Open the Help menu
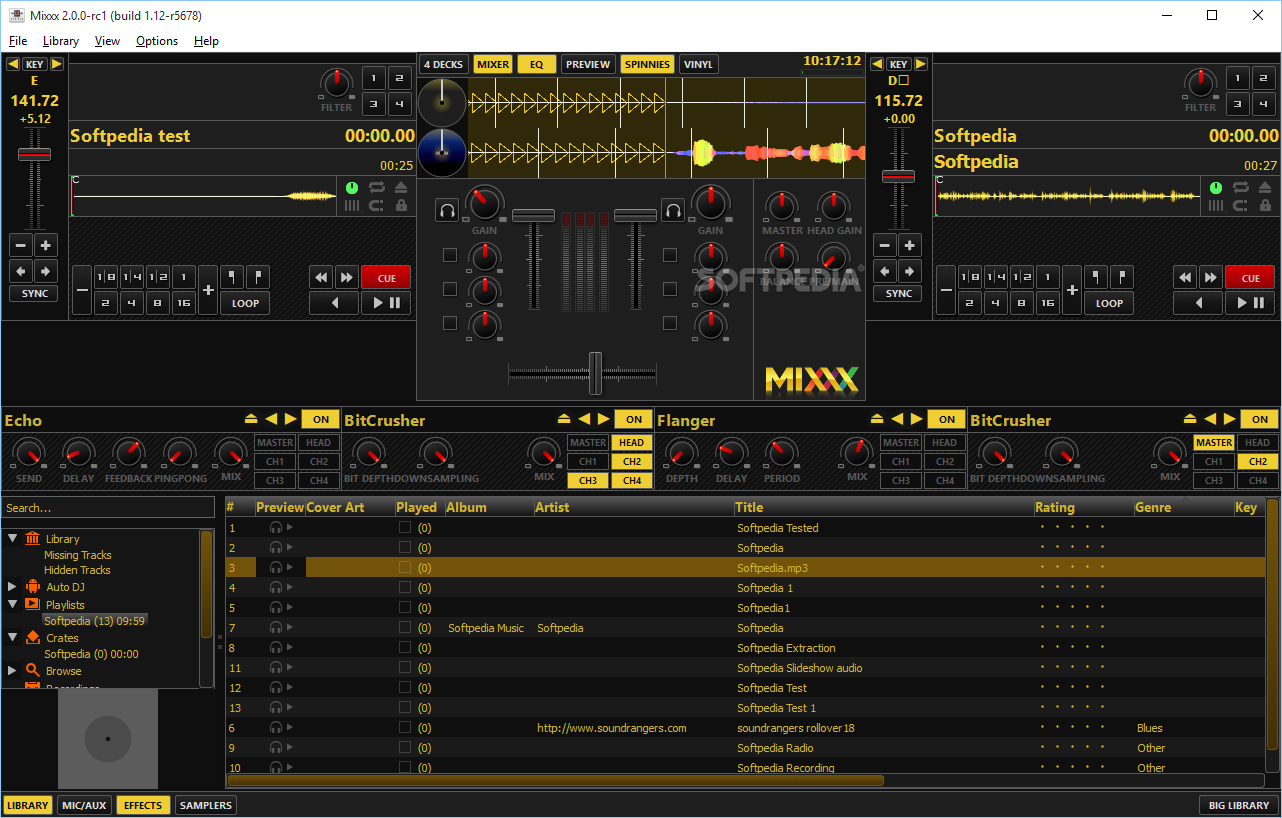Image resolution: width=1282 pixels, height=818 pixels. pyautogui.click(x=206, y=41)
